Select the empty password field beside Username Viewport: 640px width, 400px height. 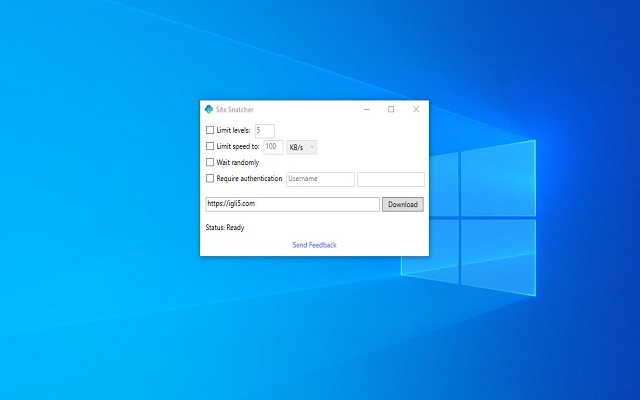pyautogui.click(x=390, y=179)
